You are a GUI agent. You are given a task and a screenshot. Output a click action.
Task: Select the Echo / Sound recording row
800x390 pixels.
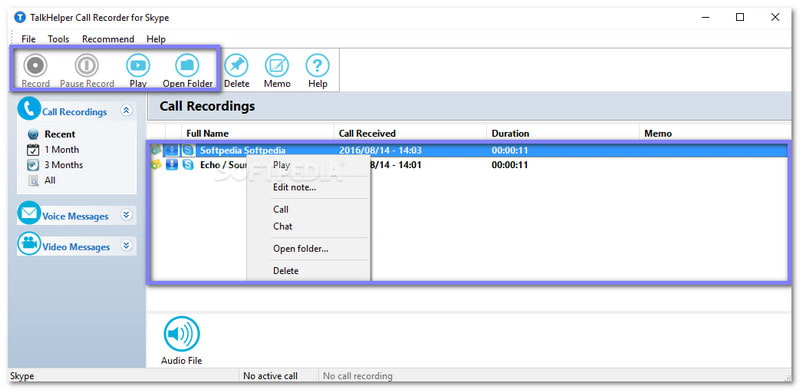coord(468,165)
